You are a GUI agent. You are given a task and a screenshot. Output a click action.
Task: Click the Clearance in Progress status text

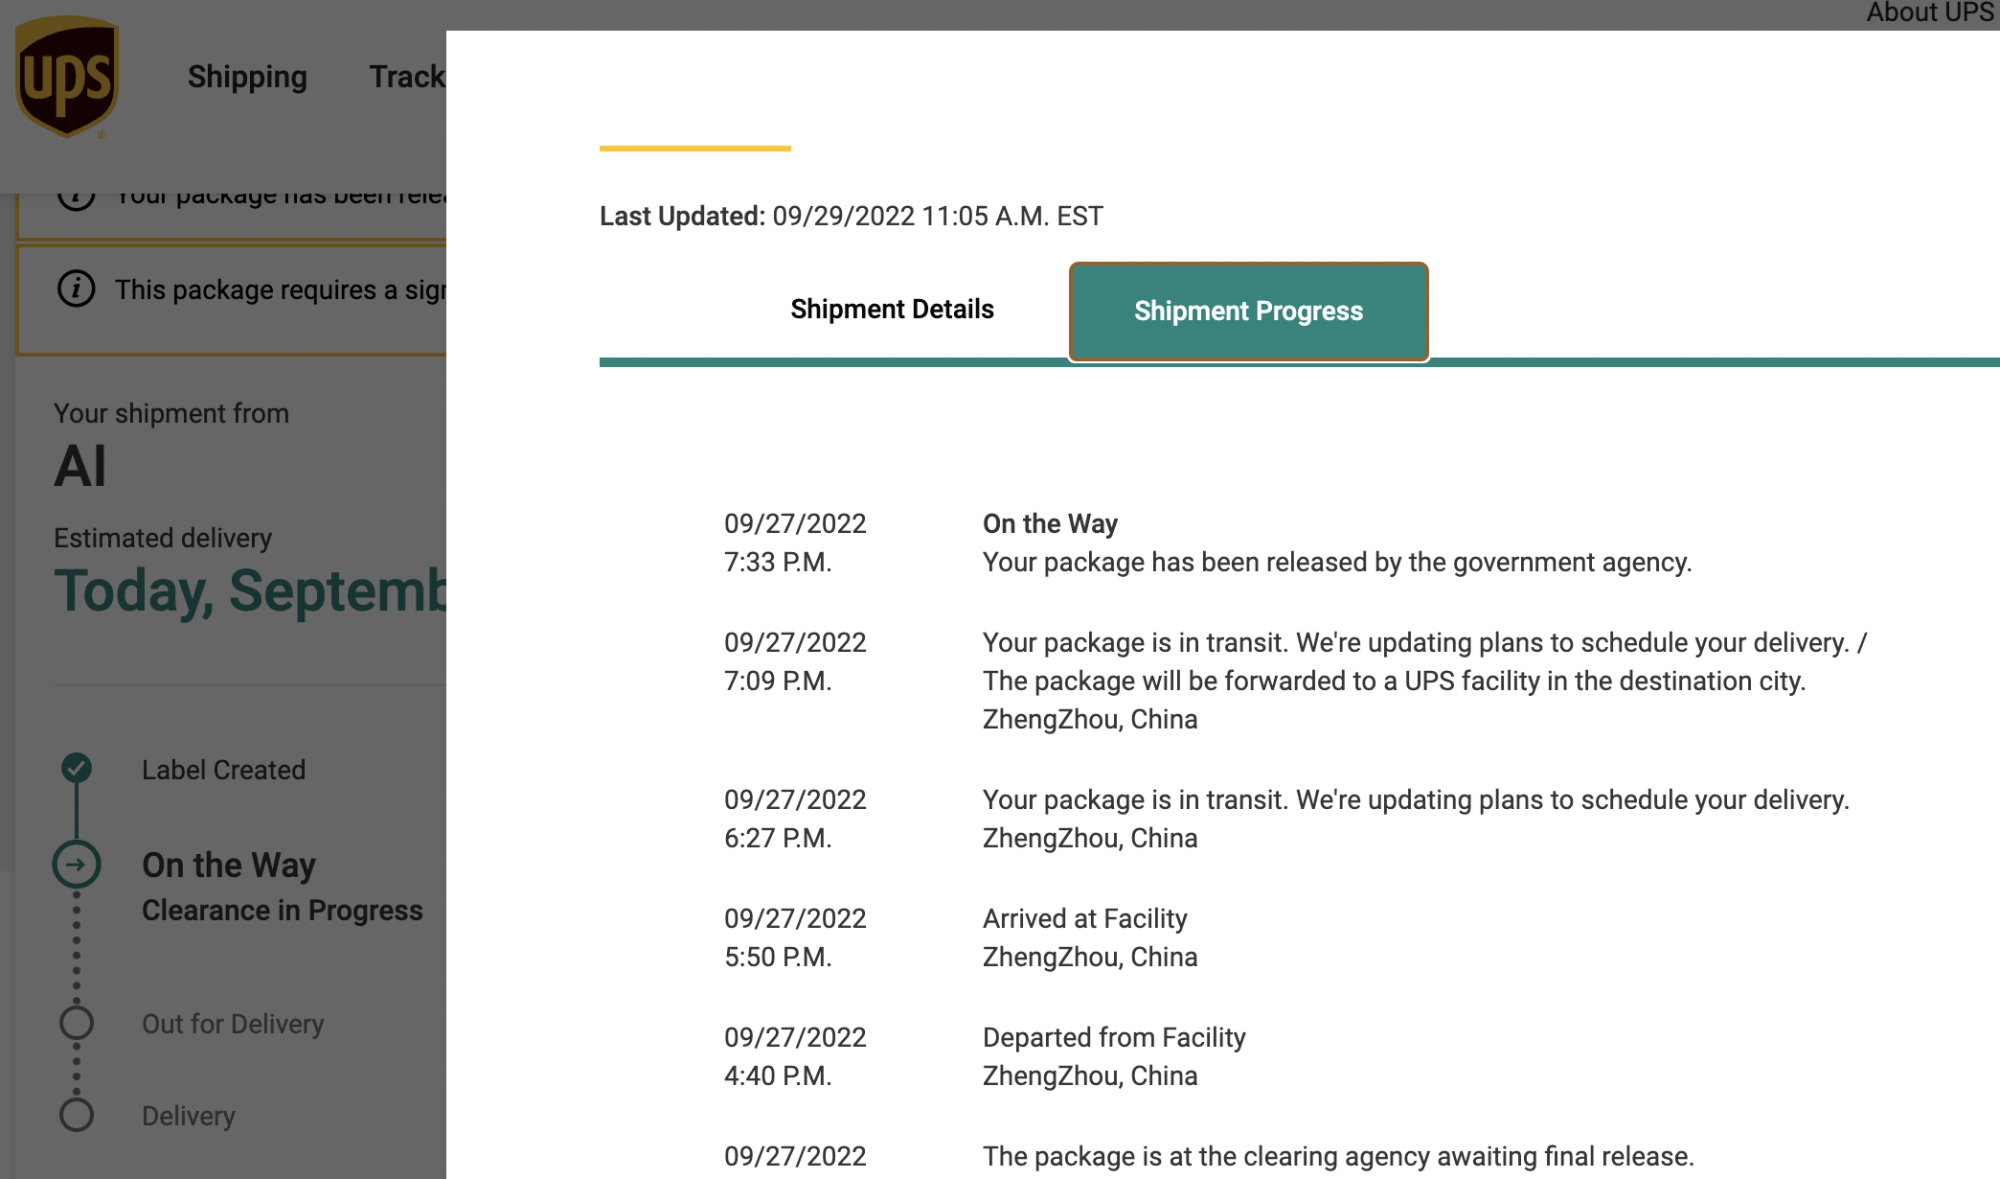tap(282, 911)
